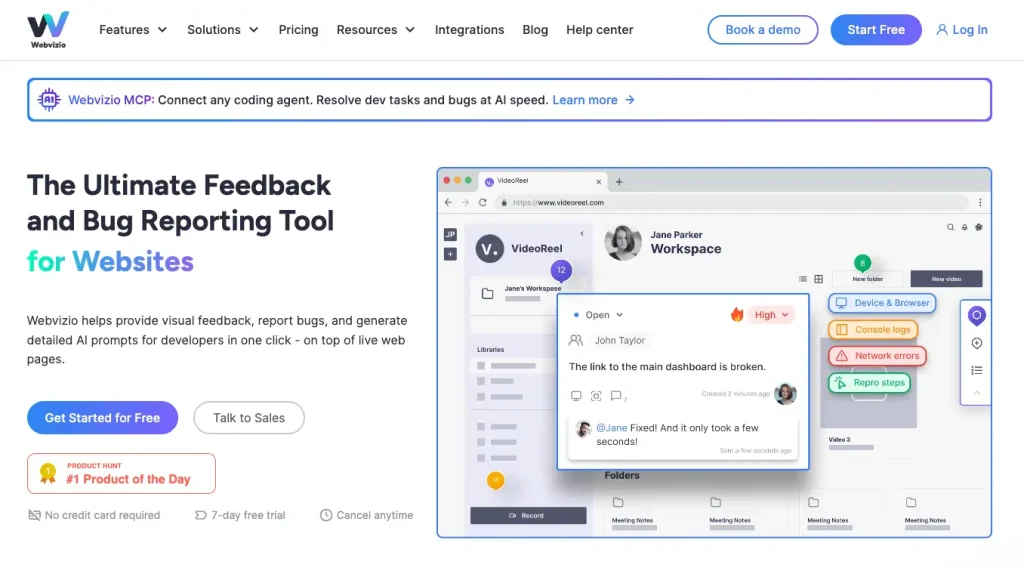Click the green pin marker numbered 8
Screen dimensions: 1024x568
pos(862,264)
